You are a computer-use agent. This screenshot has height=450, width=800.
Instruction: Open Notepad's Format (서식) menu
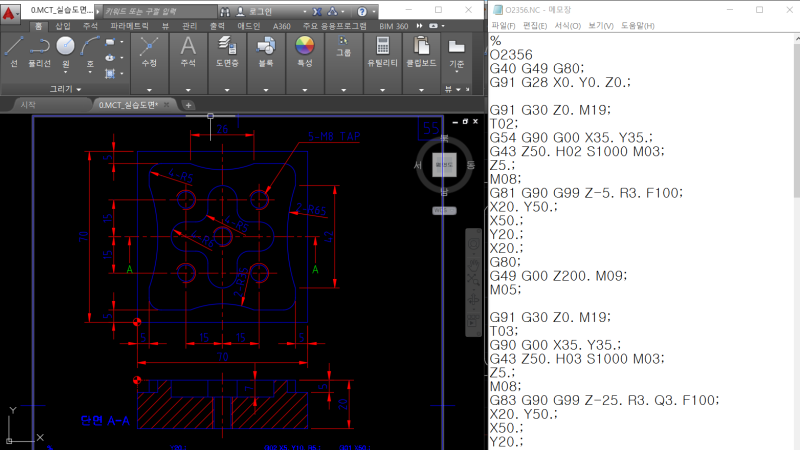[567, 25]
